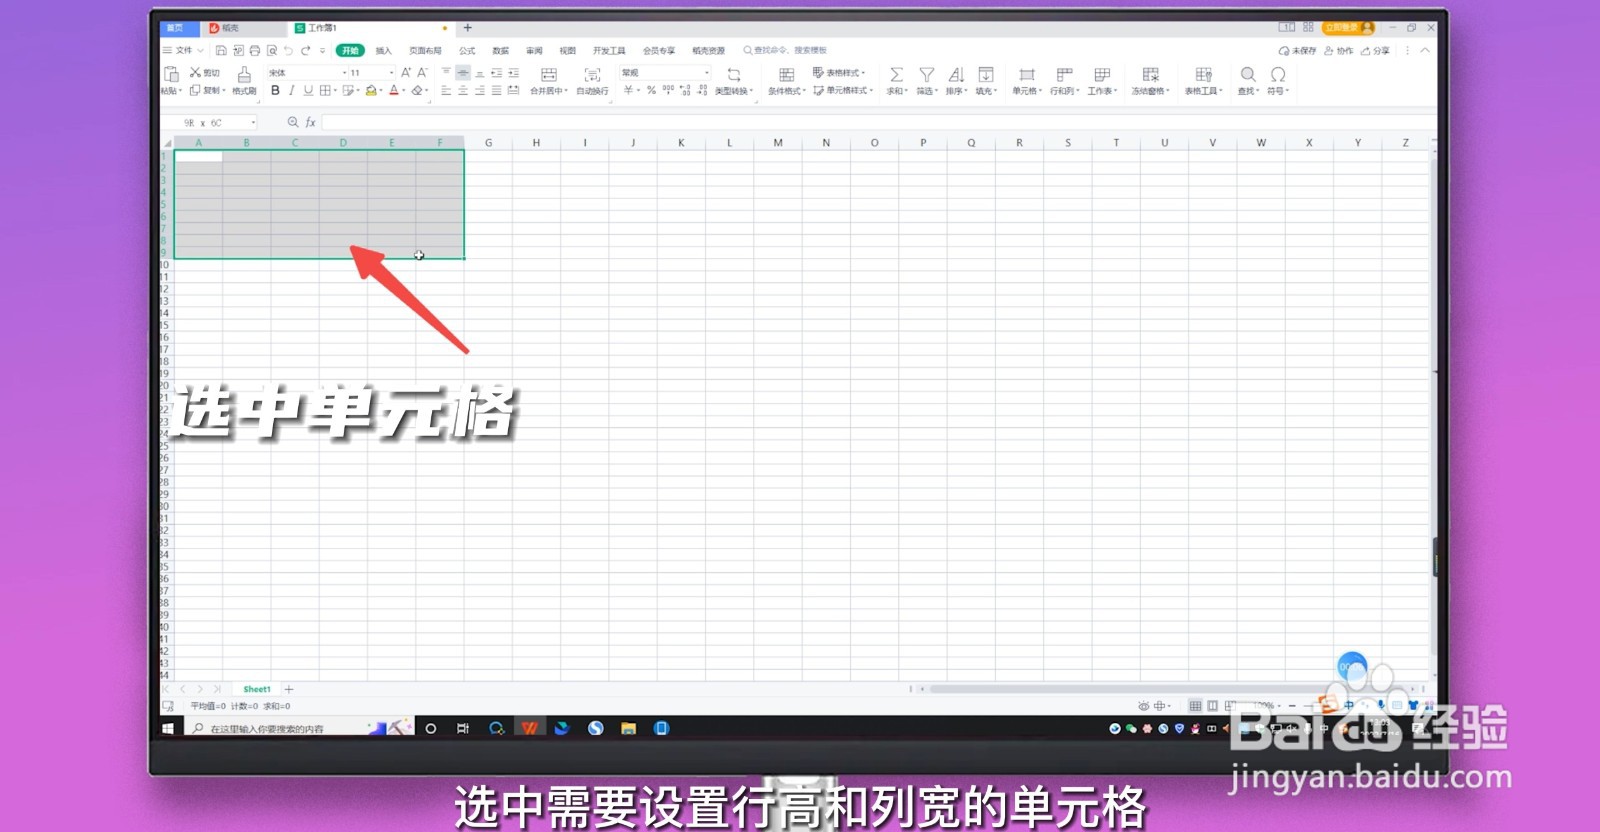Add a new sheet with the plus button

289,689
